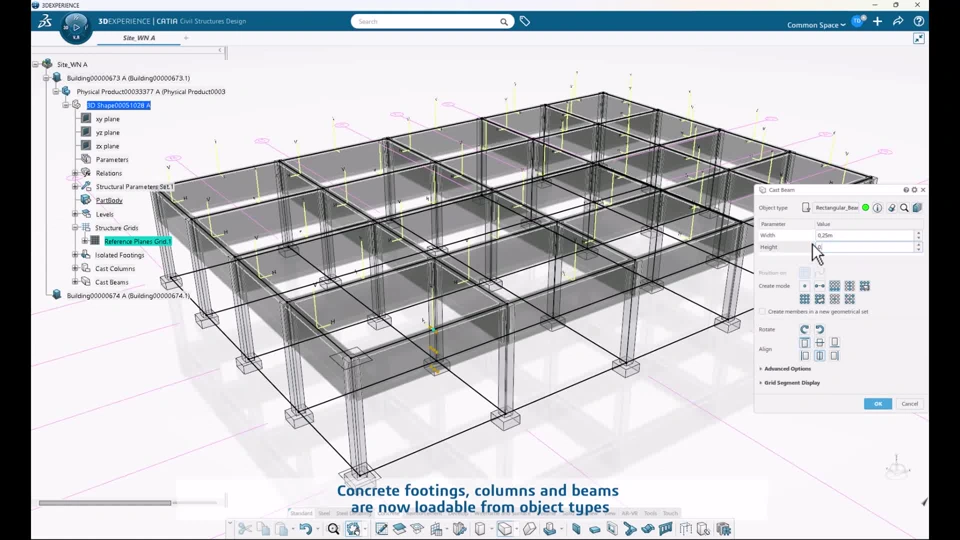Click the pencil sketch icon in the bottom toolbar
960x540 pixels.
381,528
